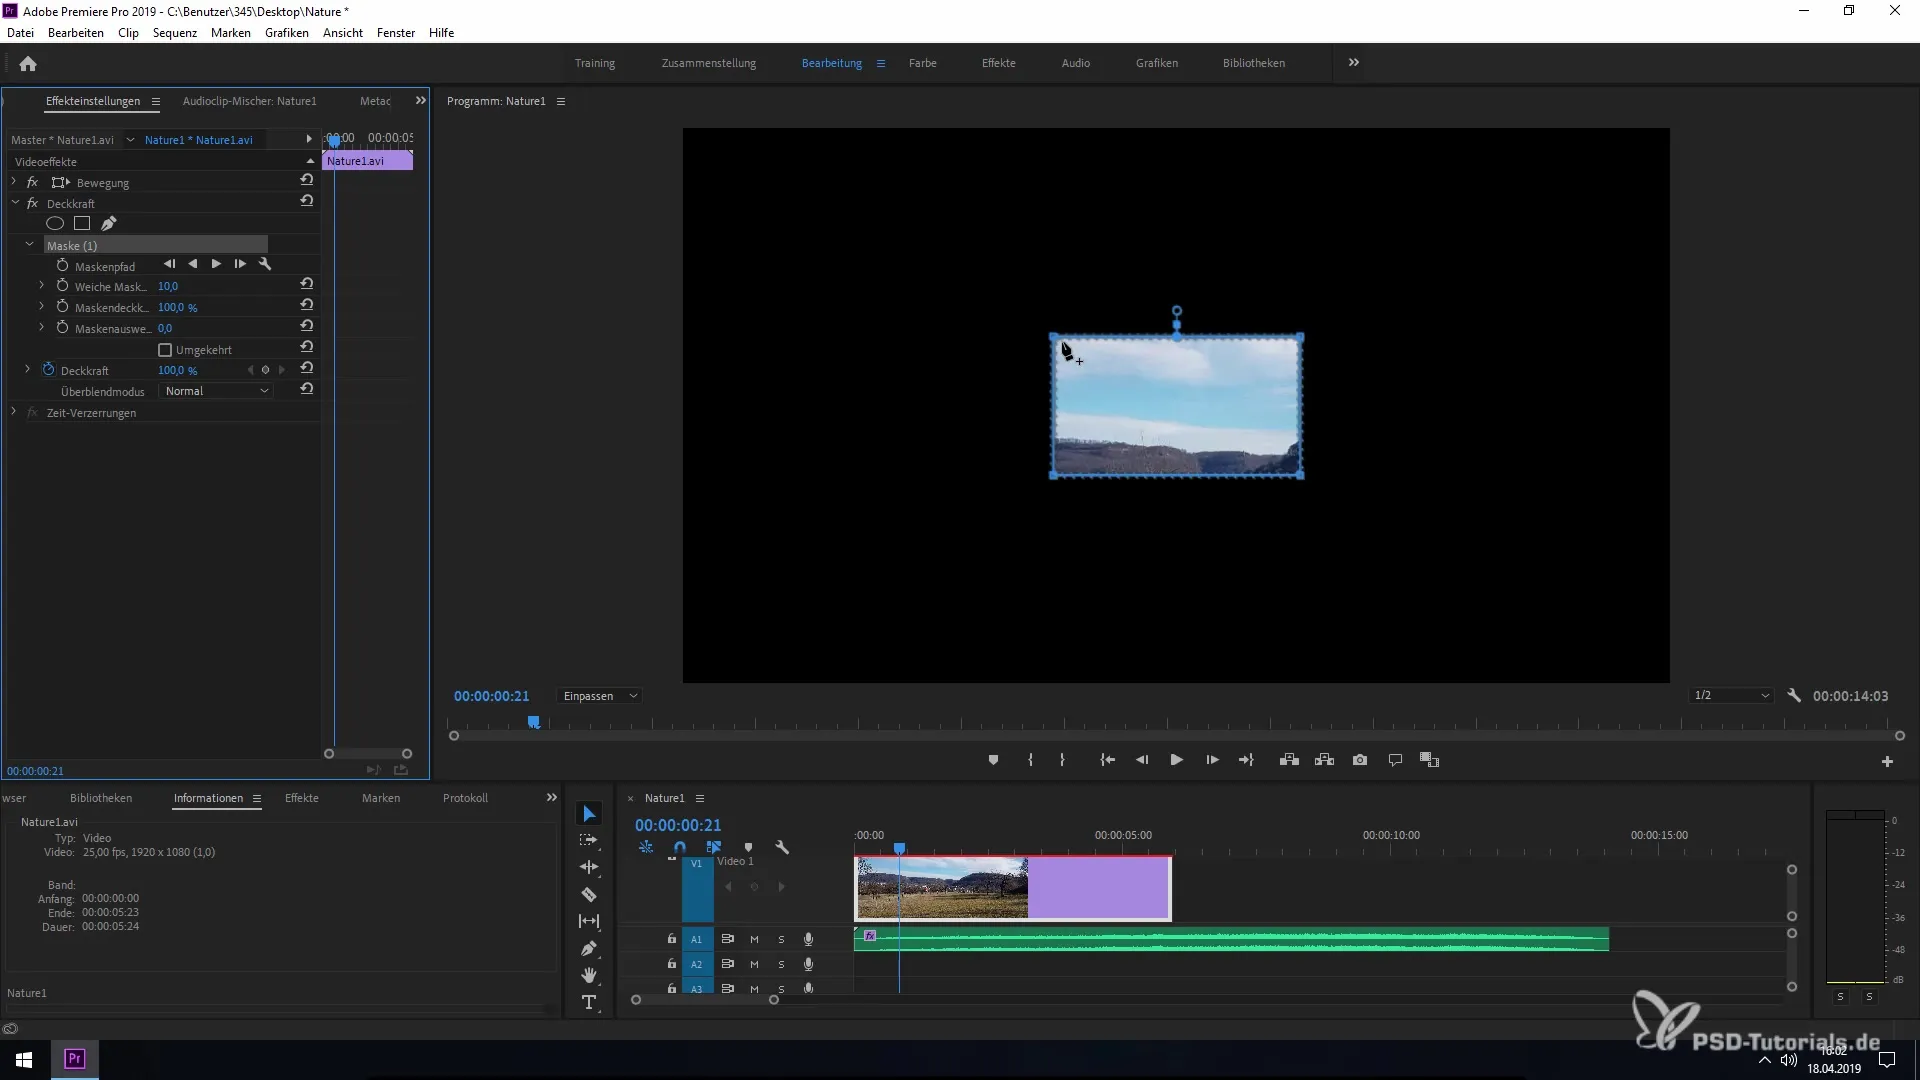Select the Razor tool
1920x1080 pixels.
coord(589,894)
